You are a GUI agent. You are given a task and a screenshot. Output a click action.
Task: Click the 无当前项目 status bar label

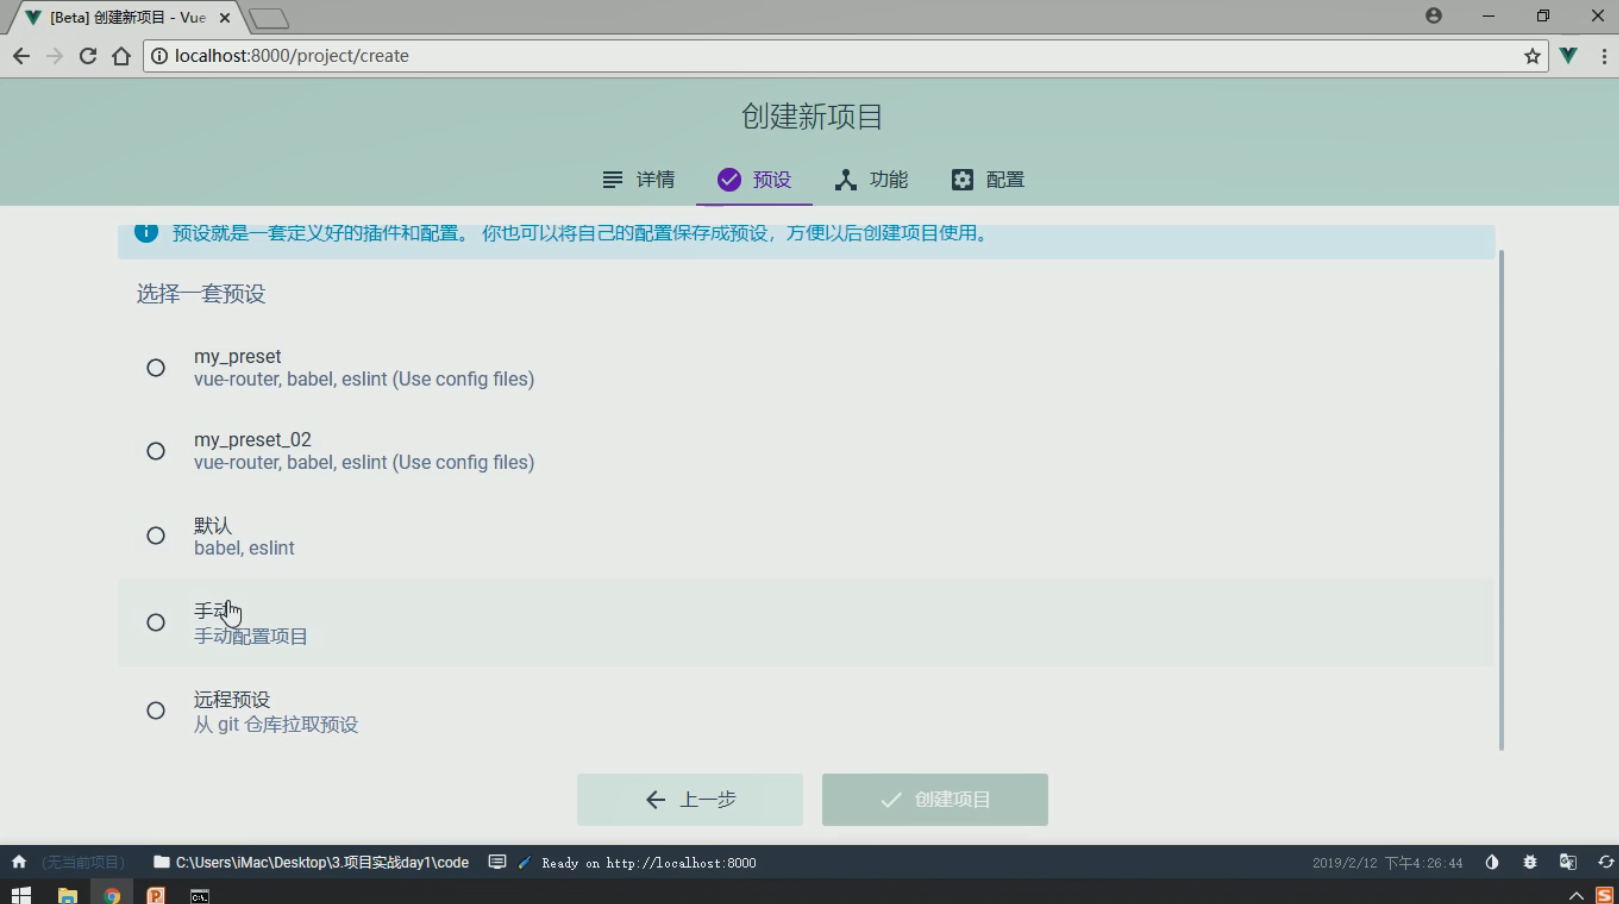[x=83, y=862]
